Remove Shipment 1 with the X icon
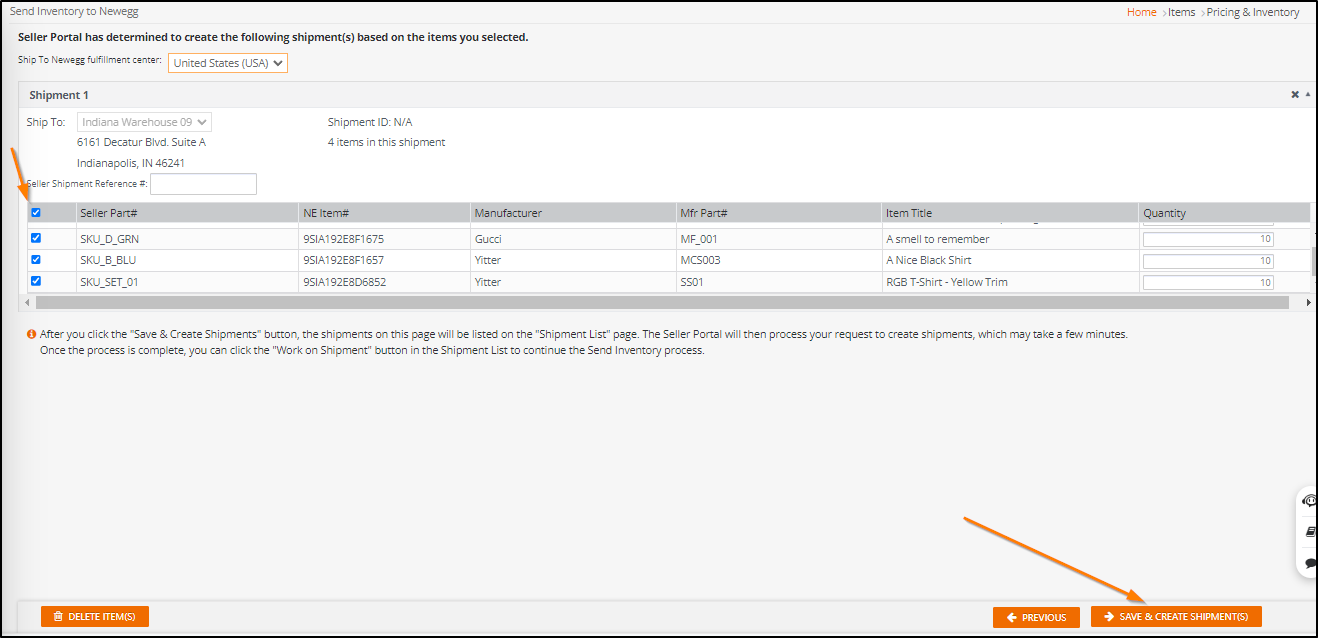 [1295, 95]
